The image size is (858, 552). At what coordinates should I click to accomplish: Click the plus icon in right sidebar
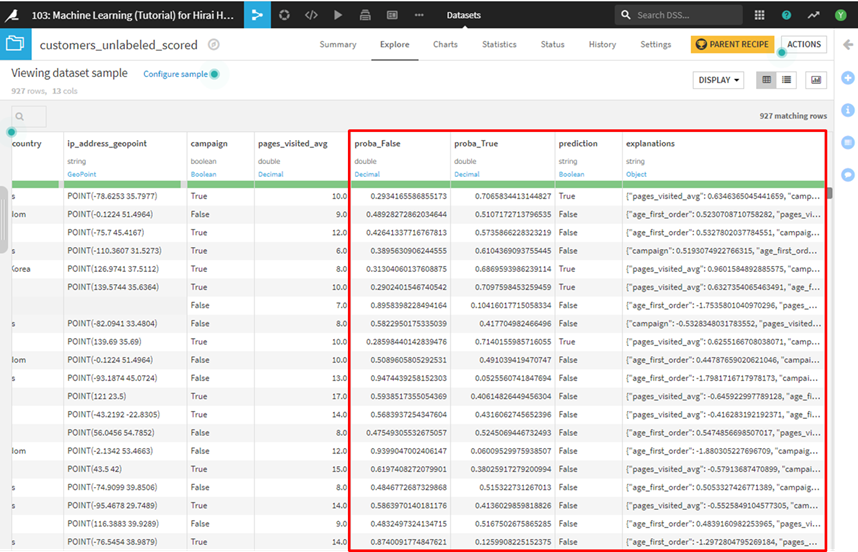click(x=848, y=78)
